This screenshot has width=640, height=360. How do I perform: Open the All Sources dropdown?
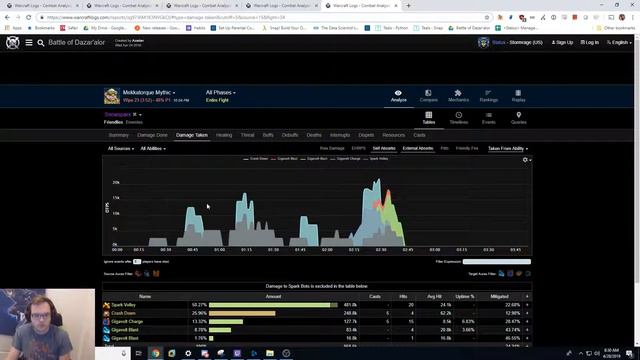click(121, 149)
